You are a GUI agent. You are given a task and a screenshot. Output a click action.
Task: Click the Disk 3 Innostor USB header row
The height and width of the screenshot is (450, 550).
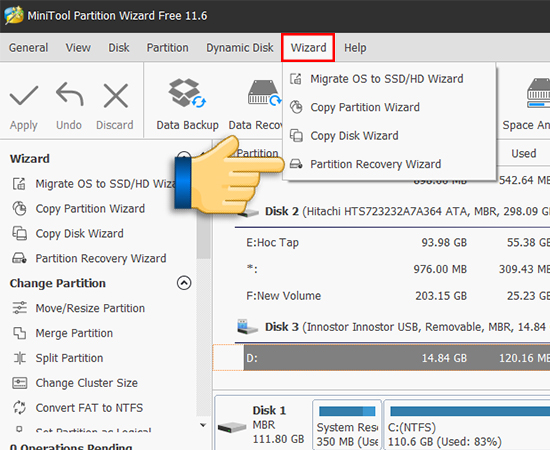click(392, 327)
